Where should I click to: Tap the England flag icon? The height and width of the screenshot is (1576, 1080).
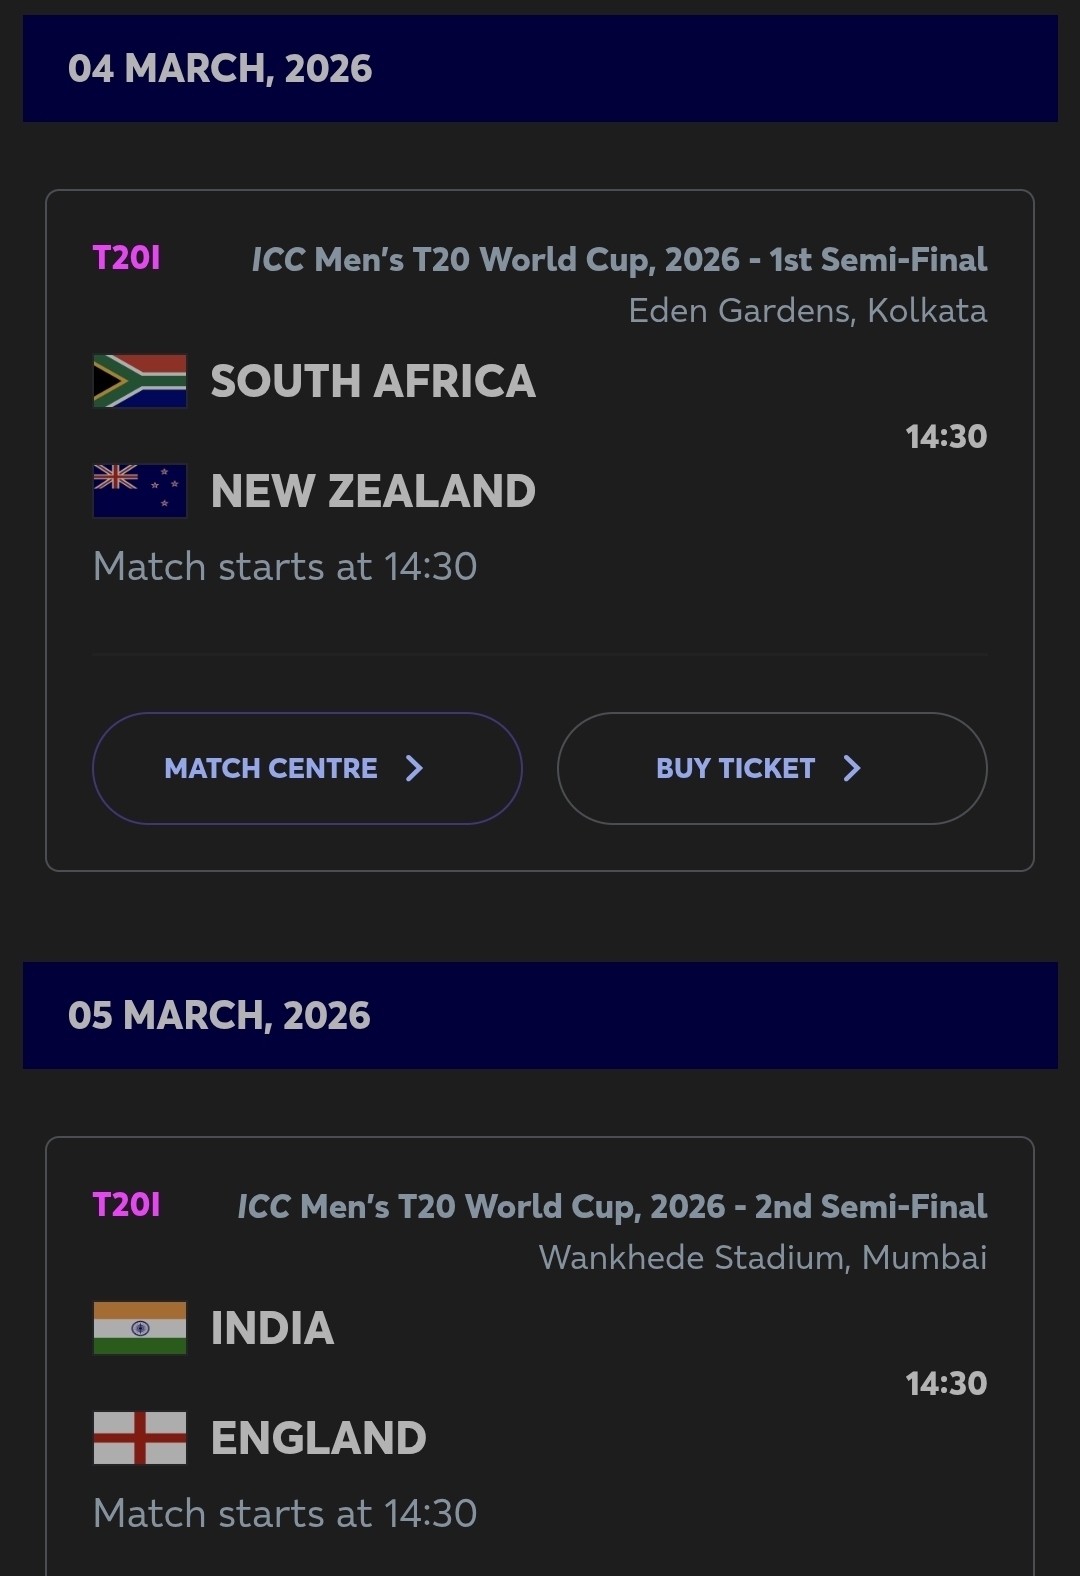click(140, 1438)
